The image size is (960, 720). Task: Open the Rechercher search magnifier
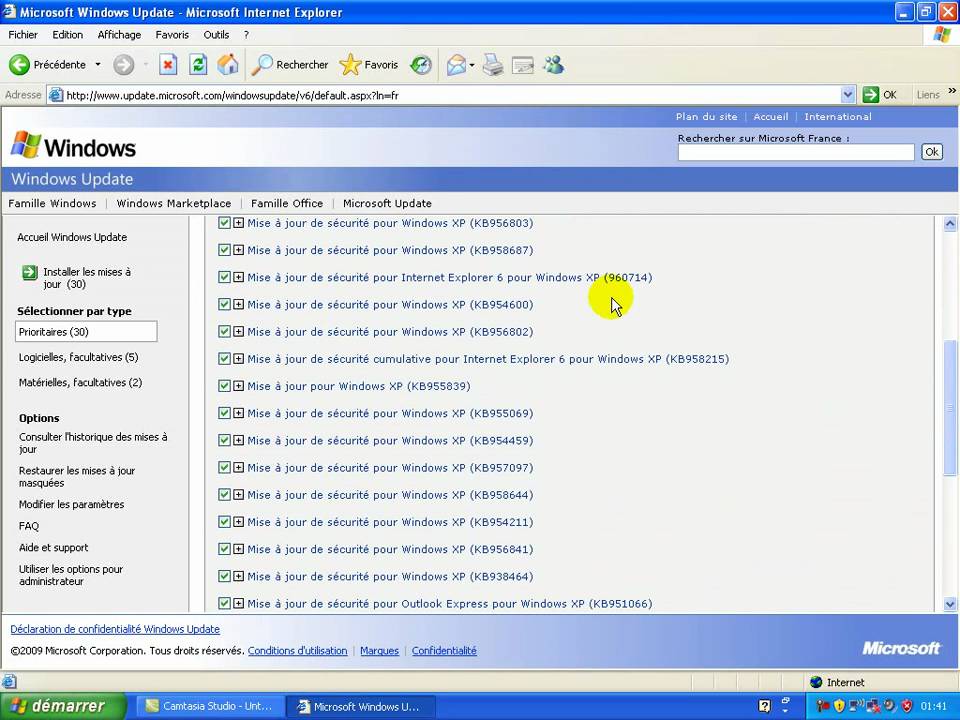click(262, 64)
